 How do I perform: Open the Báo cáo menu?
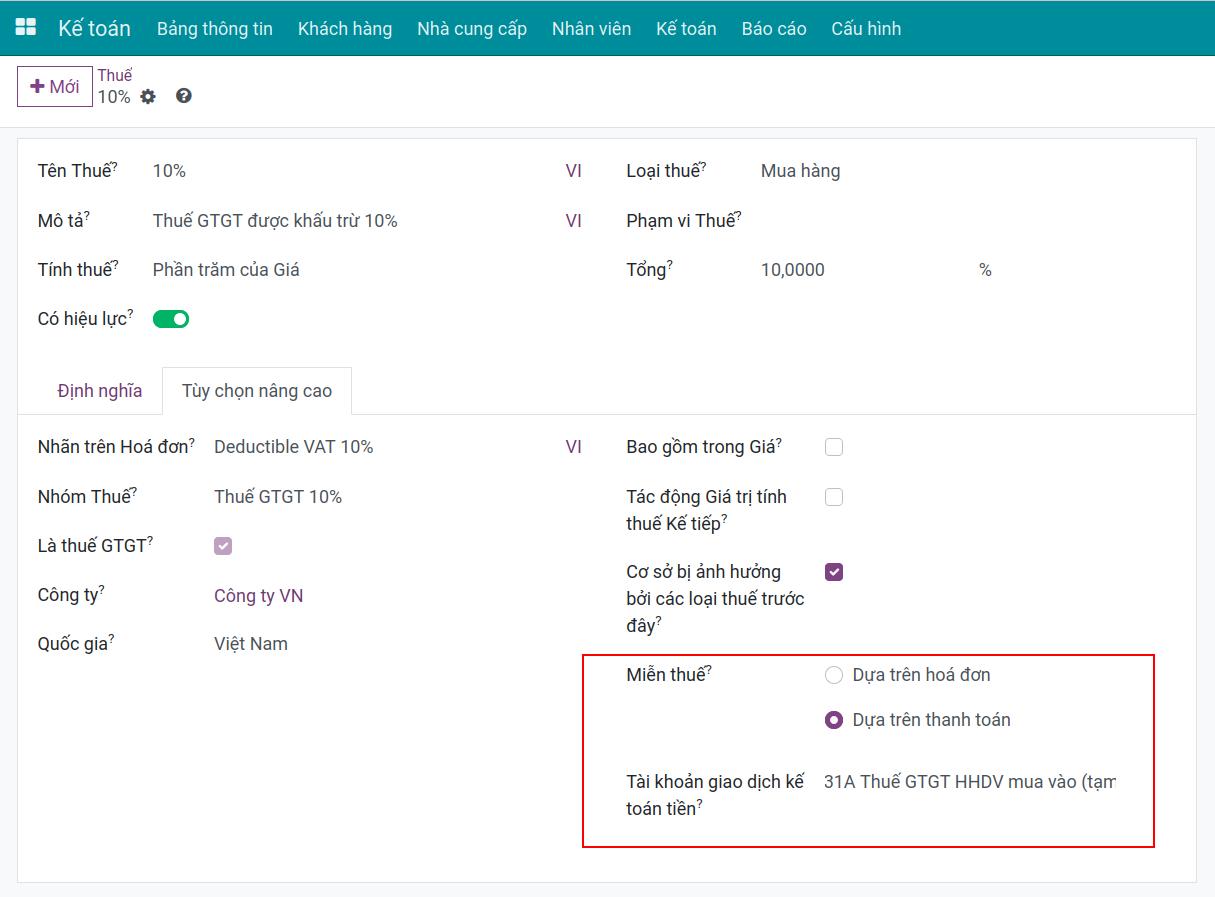tap(773, 28)
